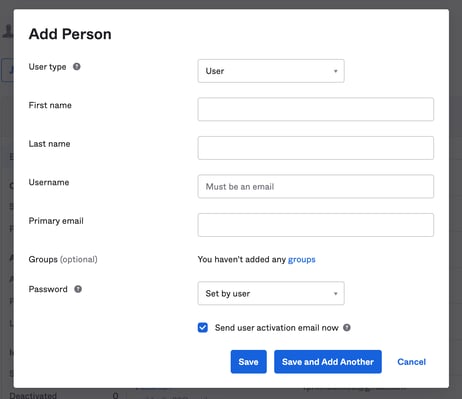The image size is (462, 399).
Task: Click the help icon beside User type
Action: point(77,67)
